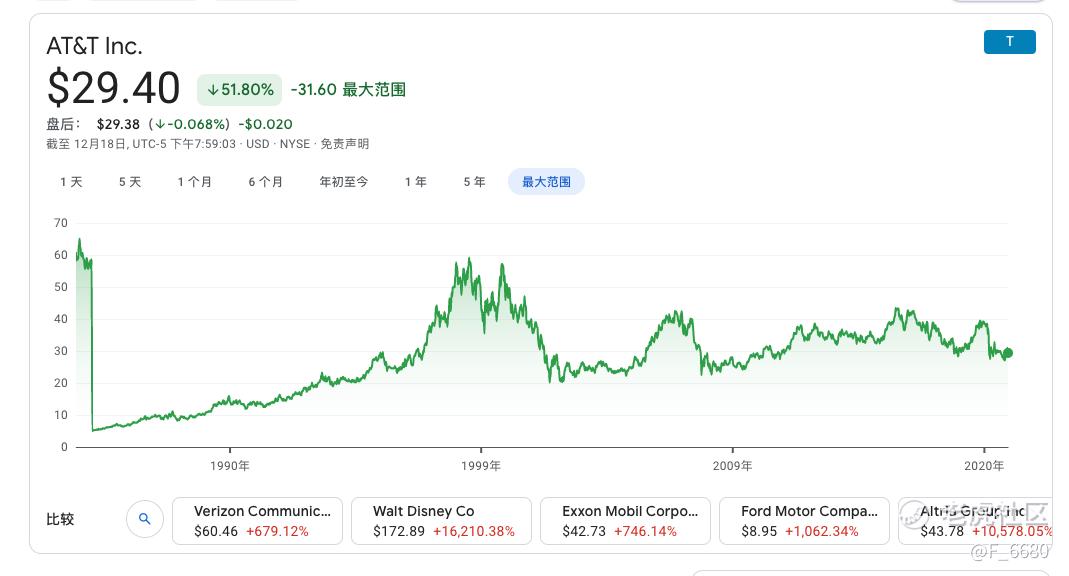Click the blue T ticker badge
The width and height of the screenshot is (1069, 576).
point(1010,42)
